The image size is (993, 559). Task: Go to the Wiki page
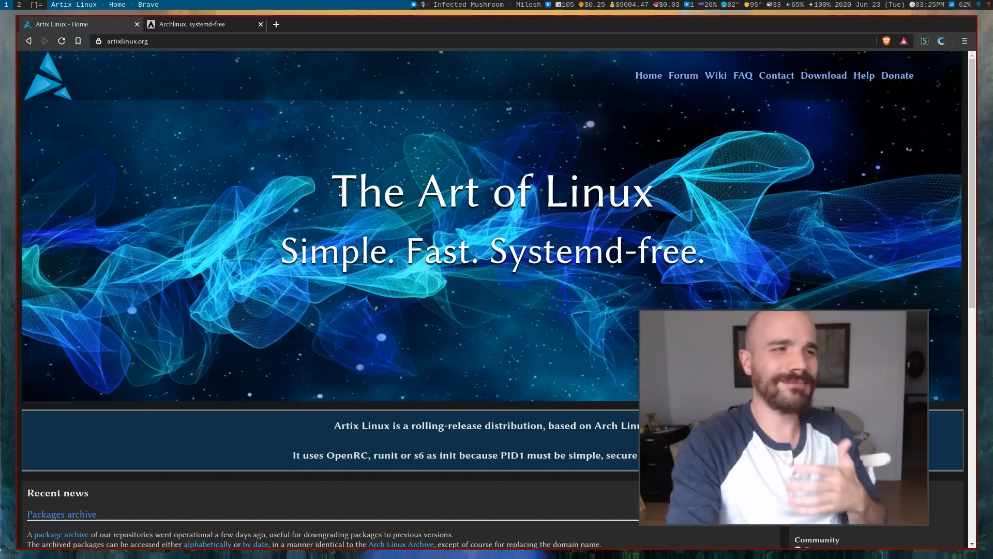tap(716, 75)
